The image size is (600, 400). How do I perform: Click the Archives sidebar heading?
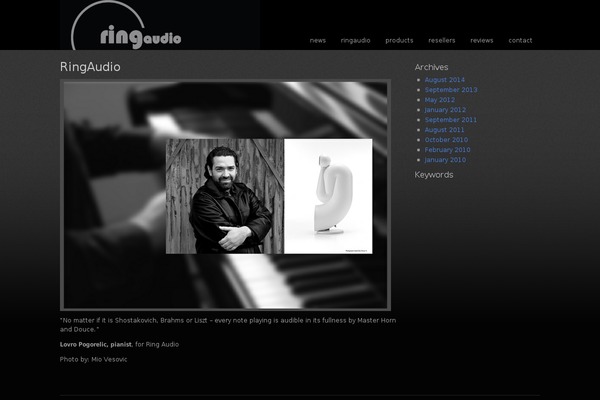tap(431, 67)
